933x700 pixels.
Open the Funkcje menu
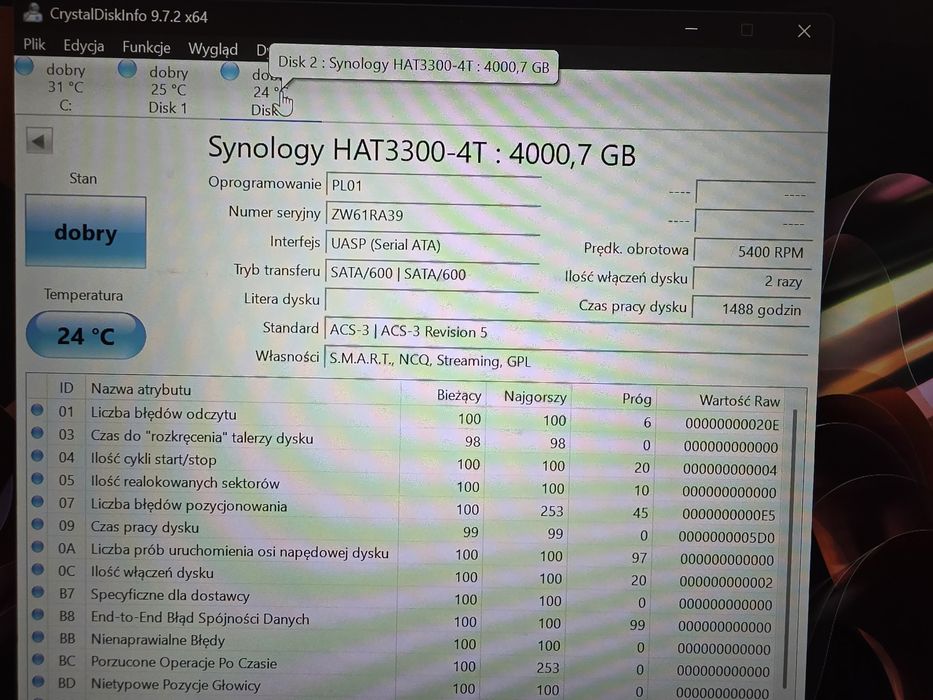[146, 47]
